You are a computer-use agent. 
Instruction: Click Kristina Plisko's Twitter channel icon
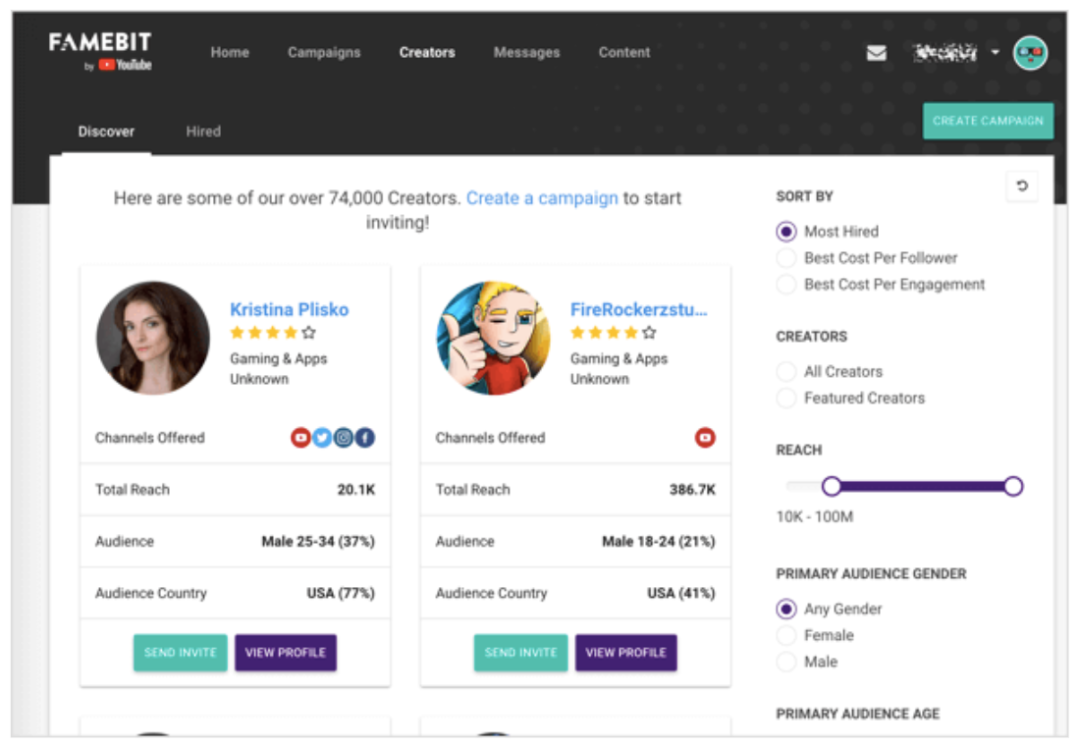pyautogui.click(x=322, y=437)
